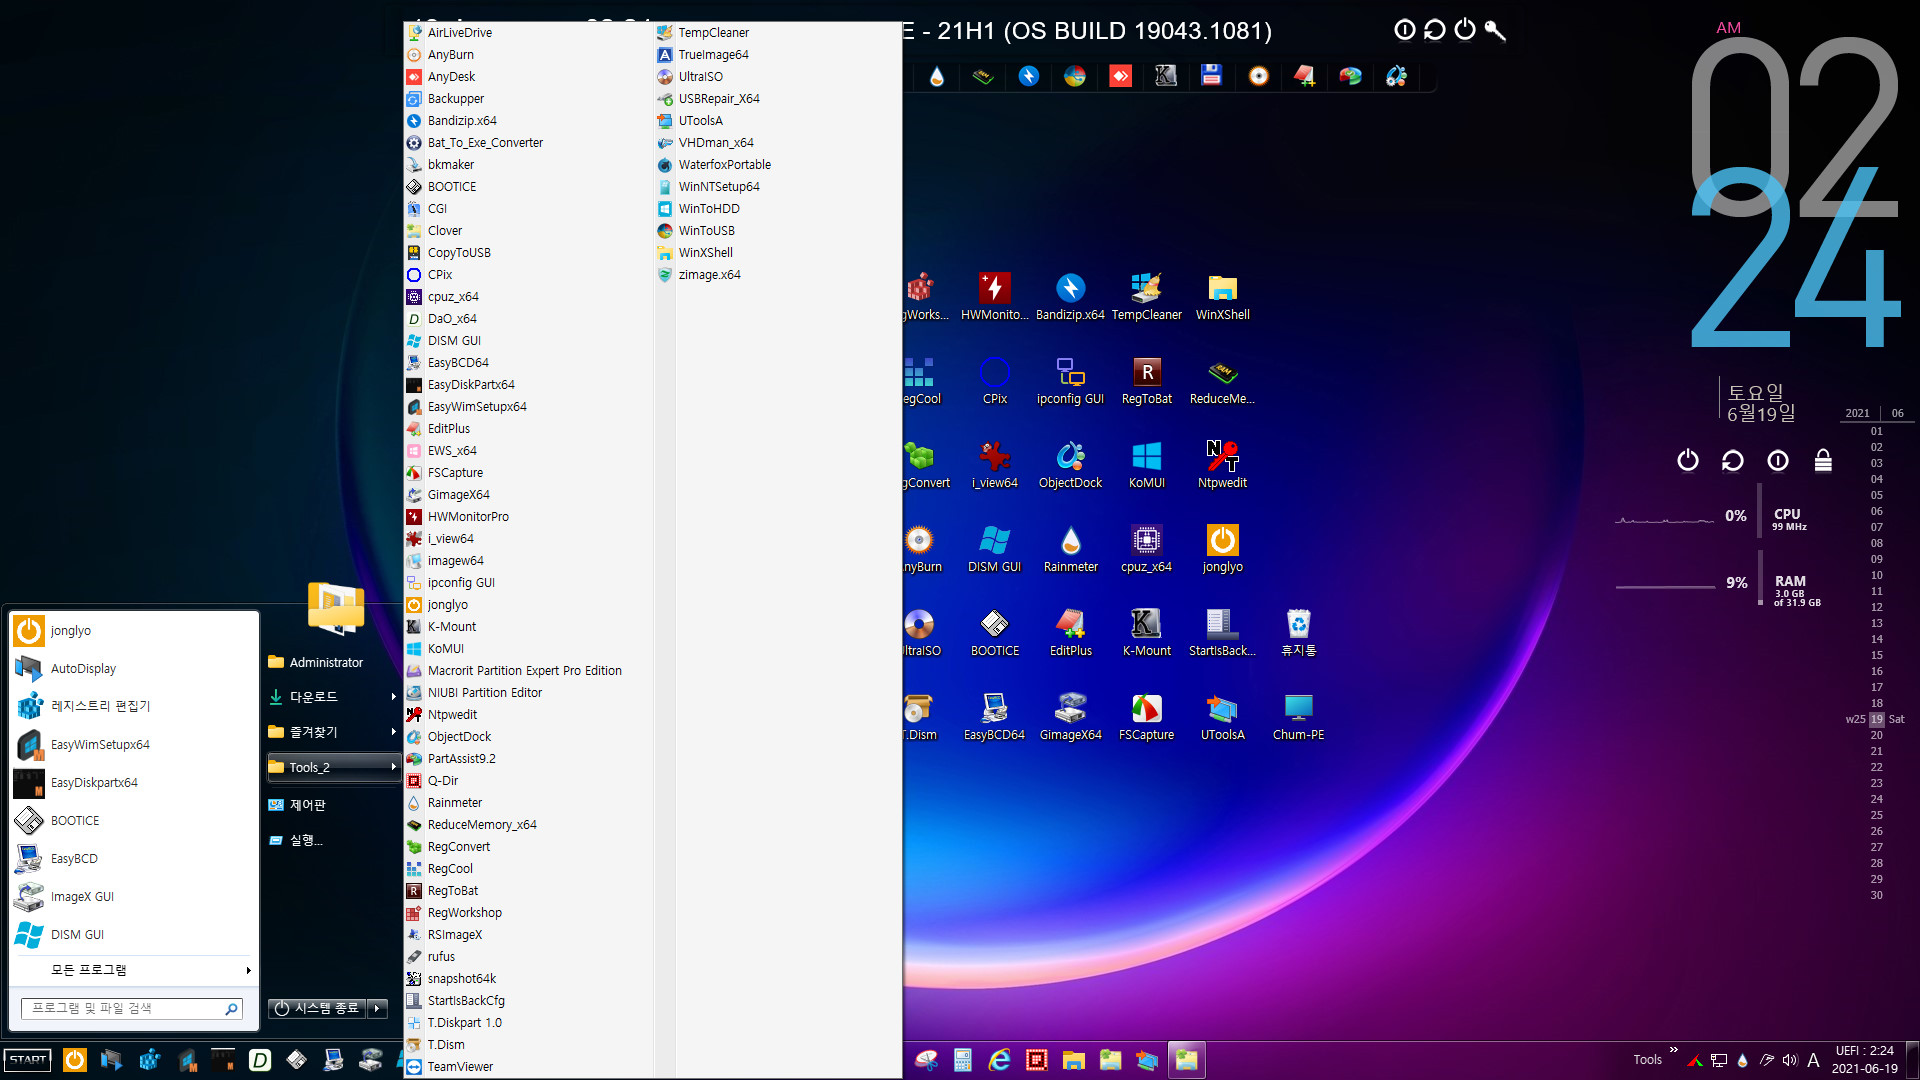The height and width of the screenshot is (1080, 1920).
Task: Expand the 다운로드 submenu
Action: click(393, 697)
